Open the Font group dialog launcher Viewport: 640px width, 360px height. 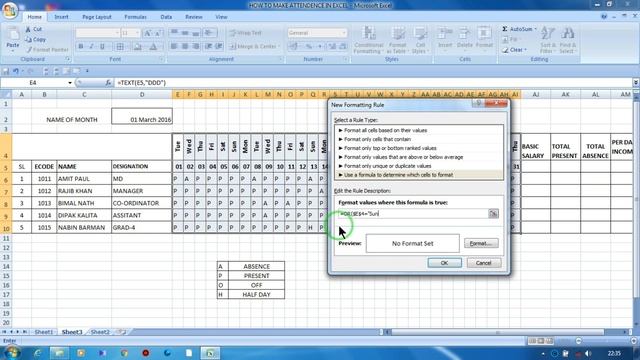pos(162,60)
